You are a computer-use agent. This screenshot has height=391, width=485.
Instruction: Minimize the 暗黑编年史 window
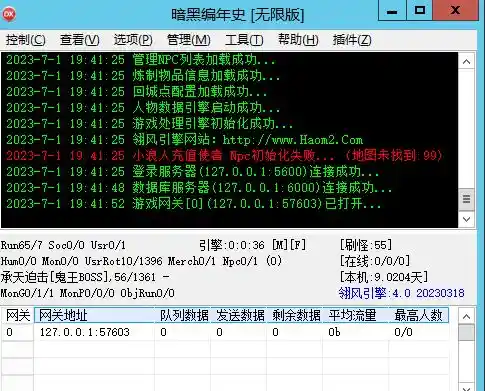point(392,11)
